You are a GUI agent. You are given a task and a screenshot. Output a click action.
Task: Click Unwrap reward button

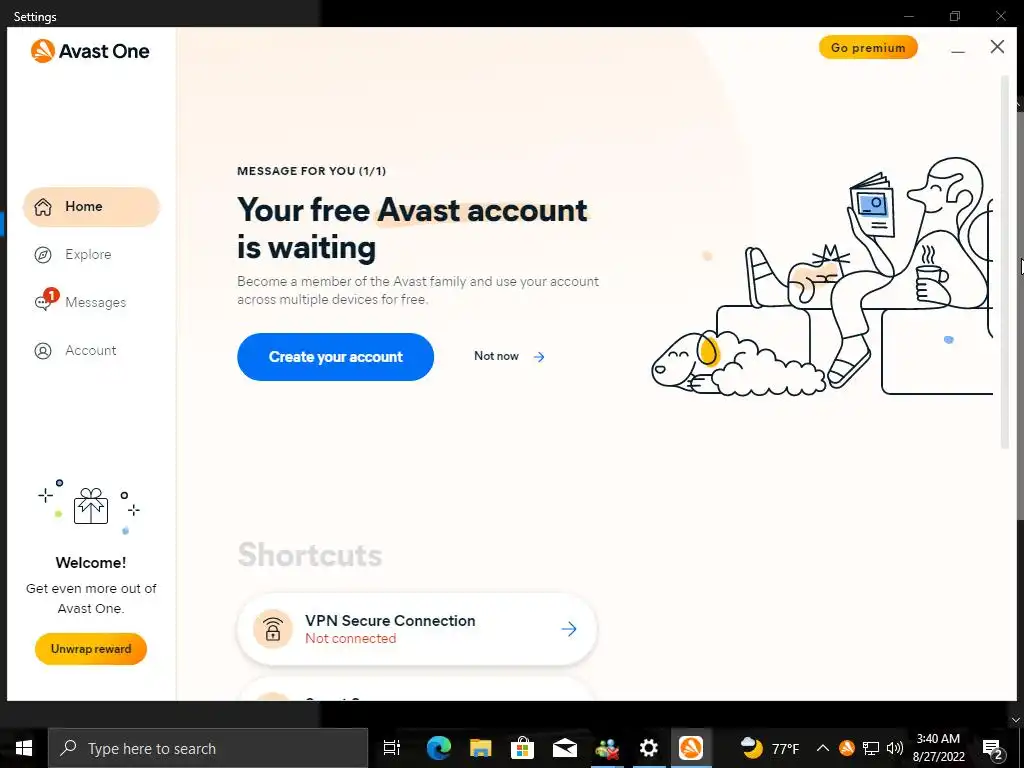[91, 648]
